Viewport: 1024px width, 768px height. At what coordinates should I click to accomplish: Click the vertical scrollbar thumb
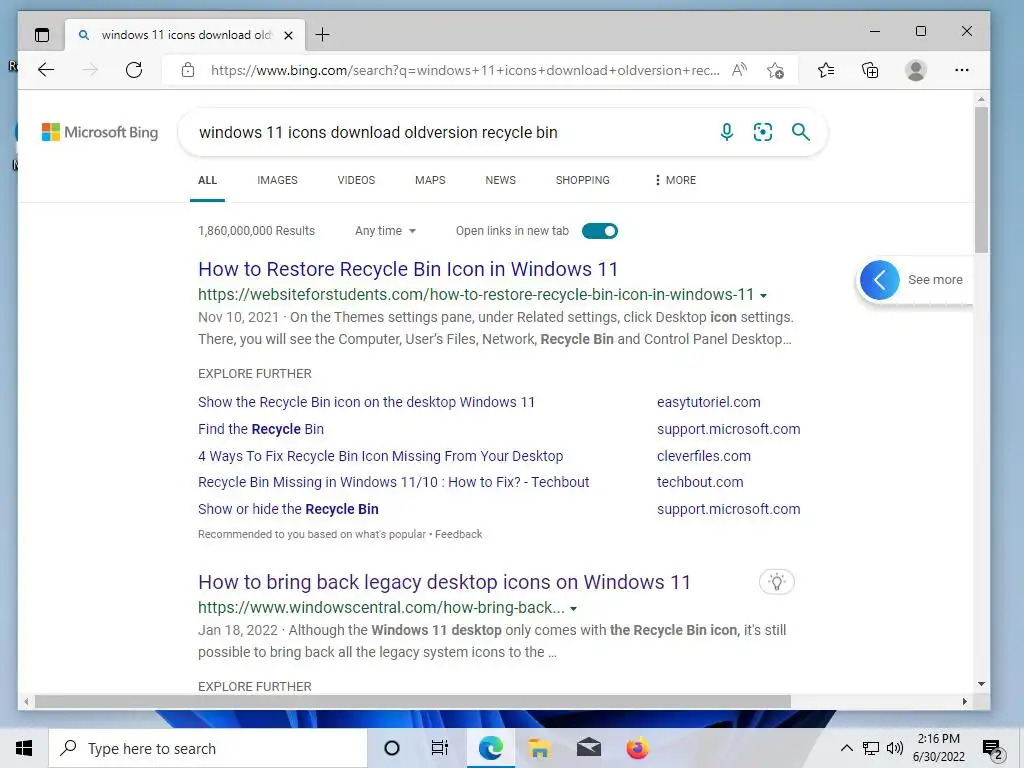(x=981, y=180)
